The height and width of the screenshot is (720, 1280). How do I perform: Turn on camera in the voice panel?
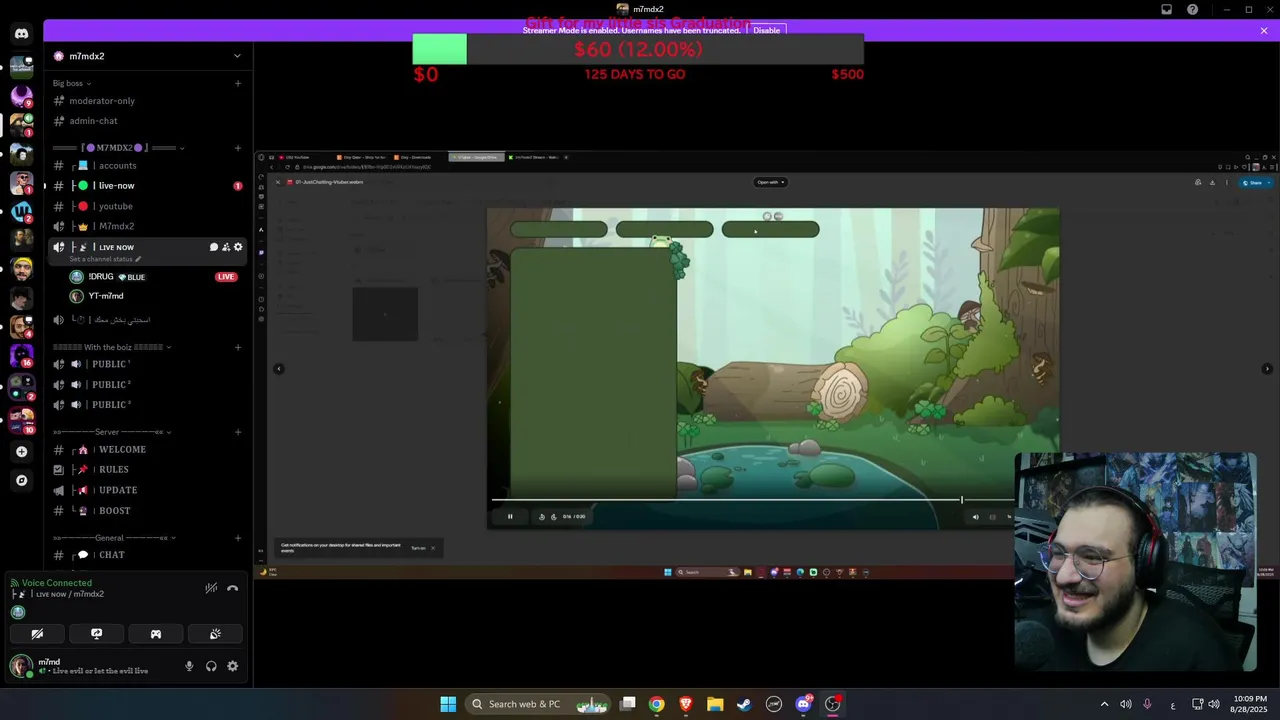pos(37,634)
